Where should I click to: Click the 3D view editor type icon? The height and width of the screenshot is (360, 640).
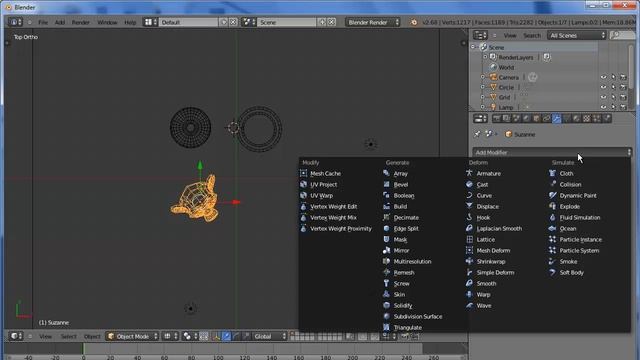coord(16,336)
